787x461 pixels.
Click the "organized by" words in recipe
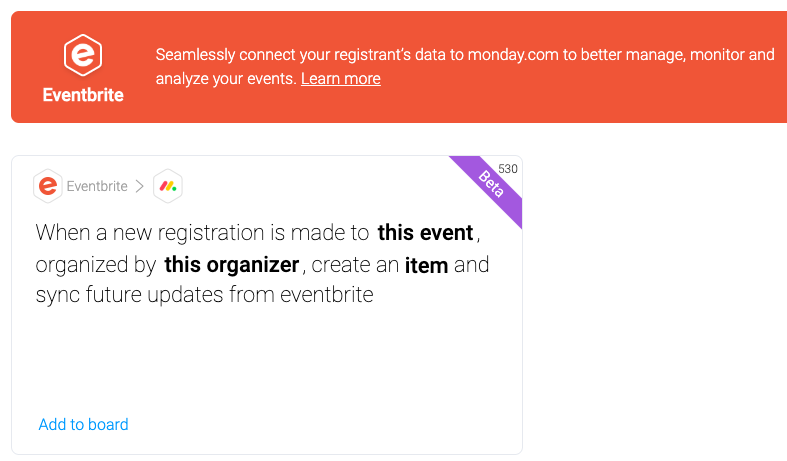tap(96, 265)
